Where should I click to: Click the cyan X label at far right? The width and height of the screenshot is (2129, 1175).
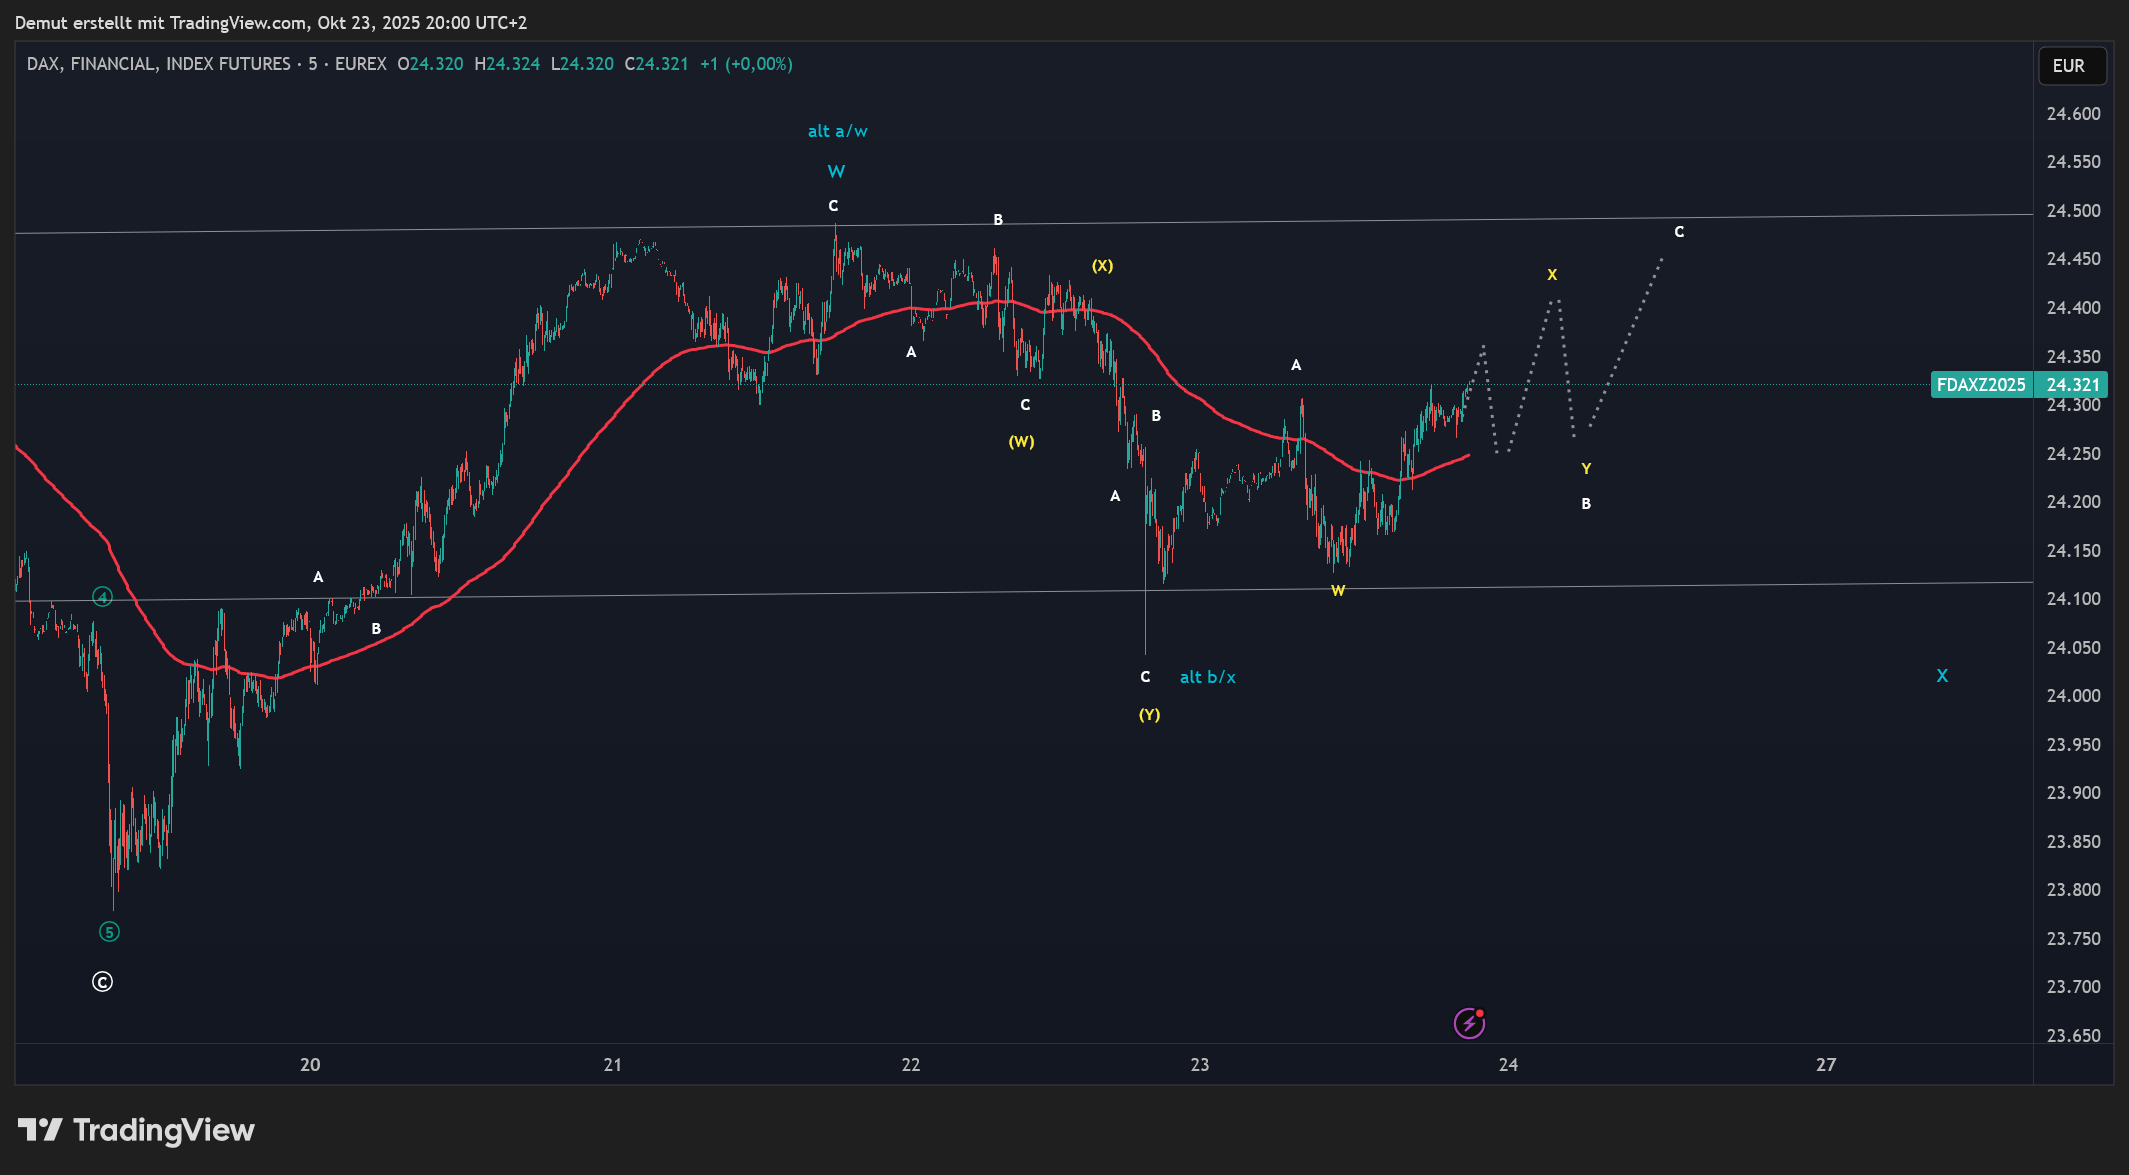(x=1941, y=676)
